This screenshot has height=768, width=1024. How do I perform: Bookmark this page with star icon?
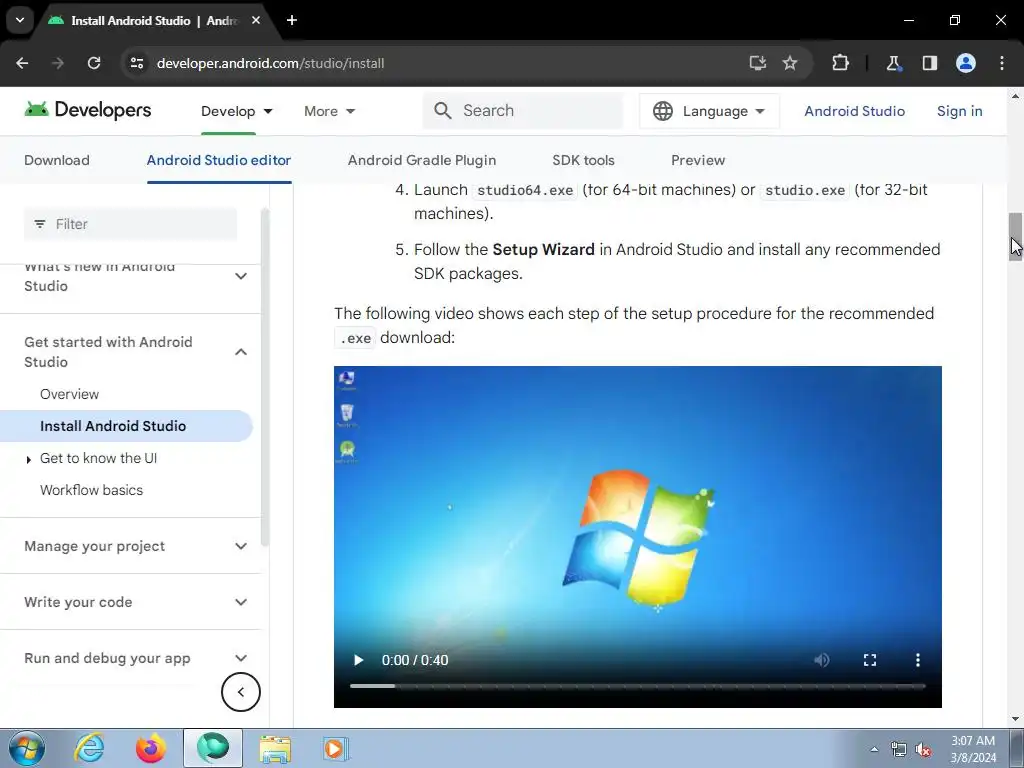pos(790,63)
